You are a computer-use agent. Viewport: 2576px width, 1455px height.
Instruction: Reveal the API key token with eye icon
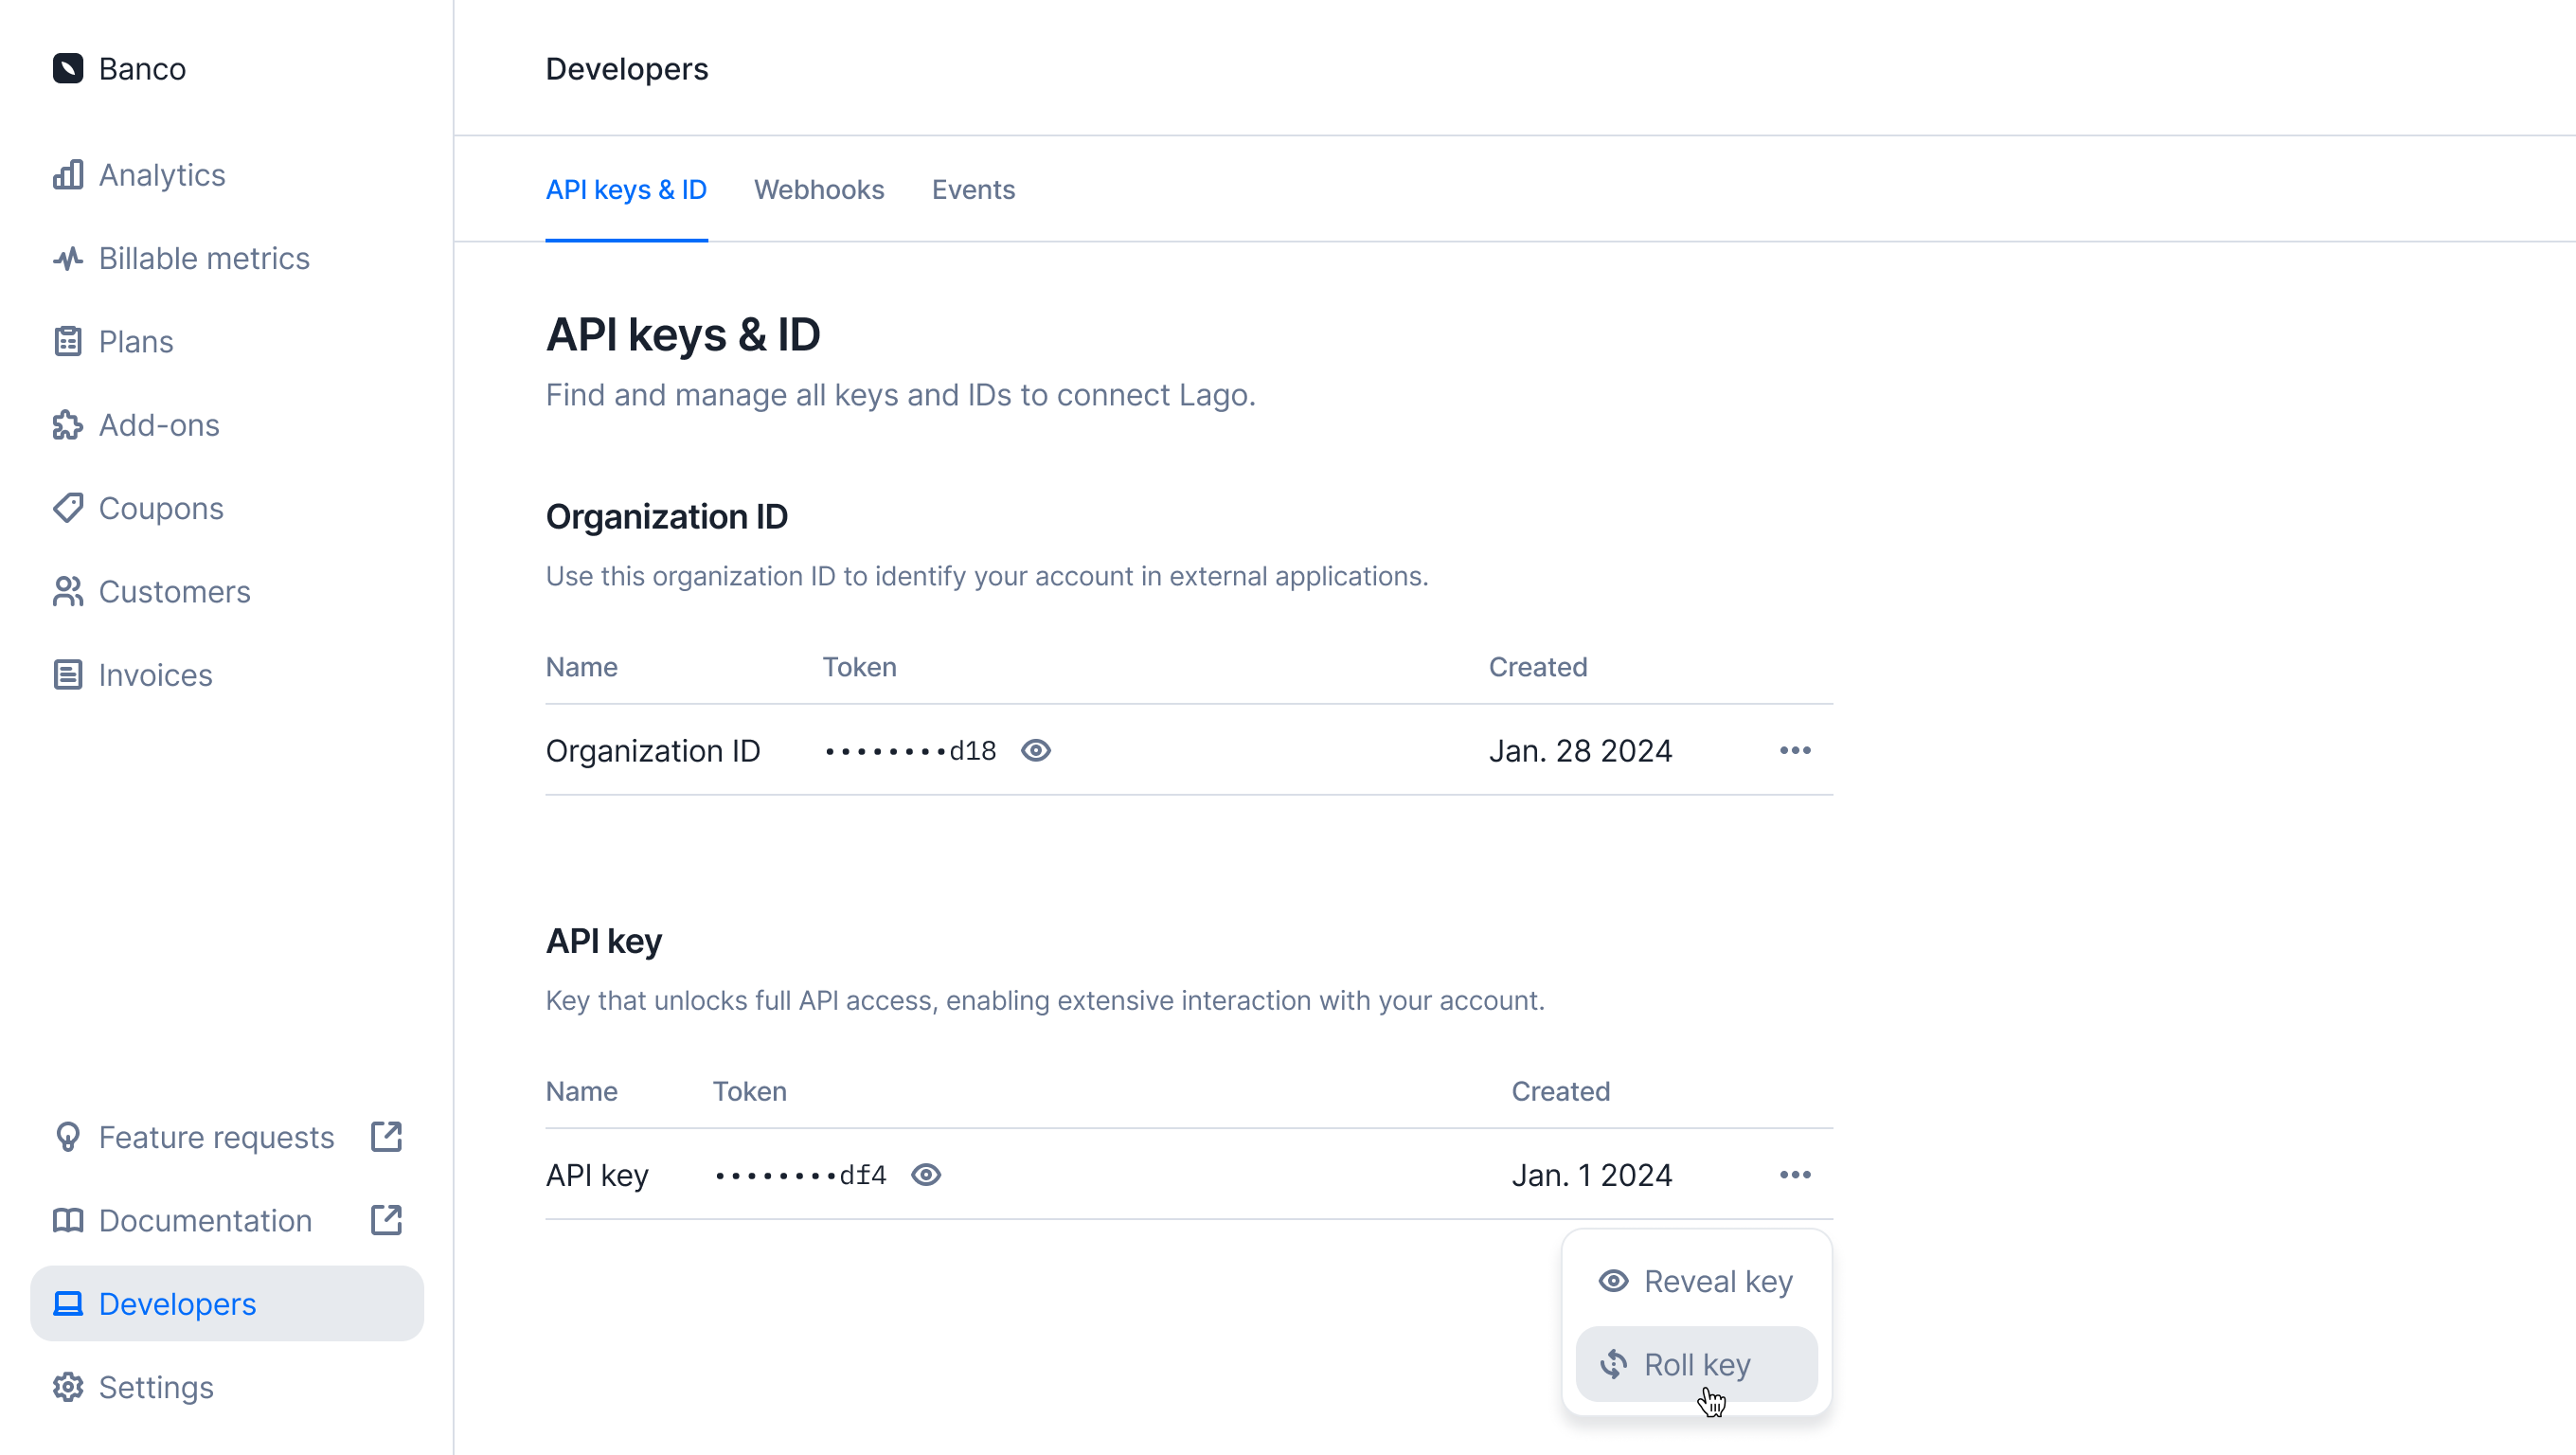[x=926, y=1175]
